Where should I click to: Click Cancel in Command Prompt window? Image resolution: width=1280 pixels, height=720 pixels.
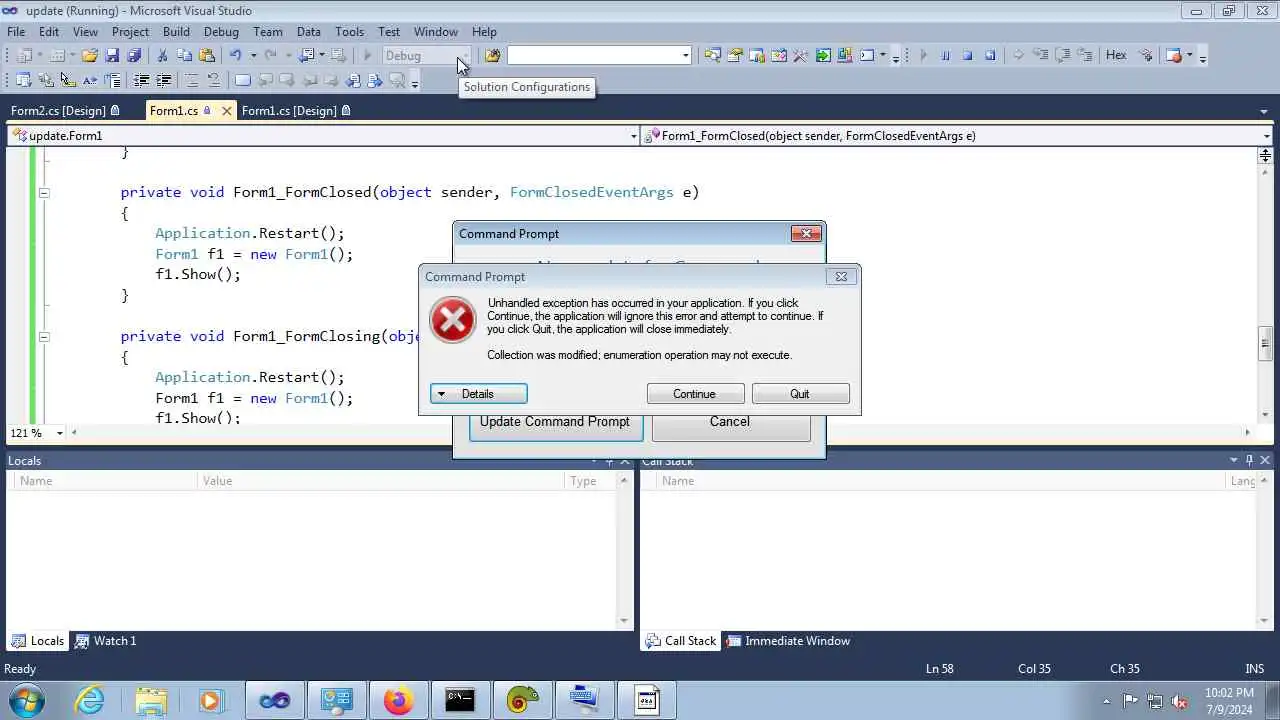tap(730, 422)
